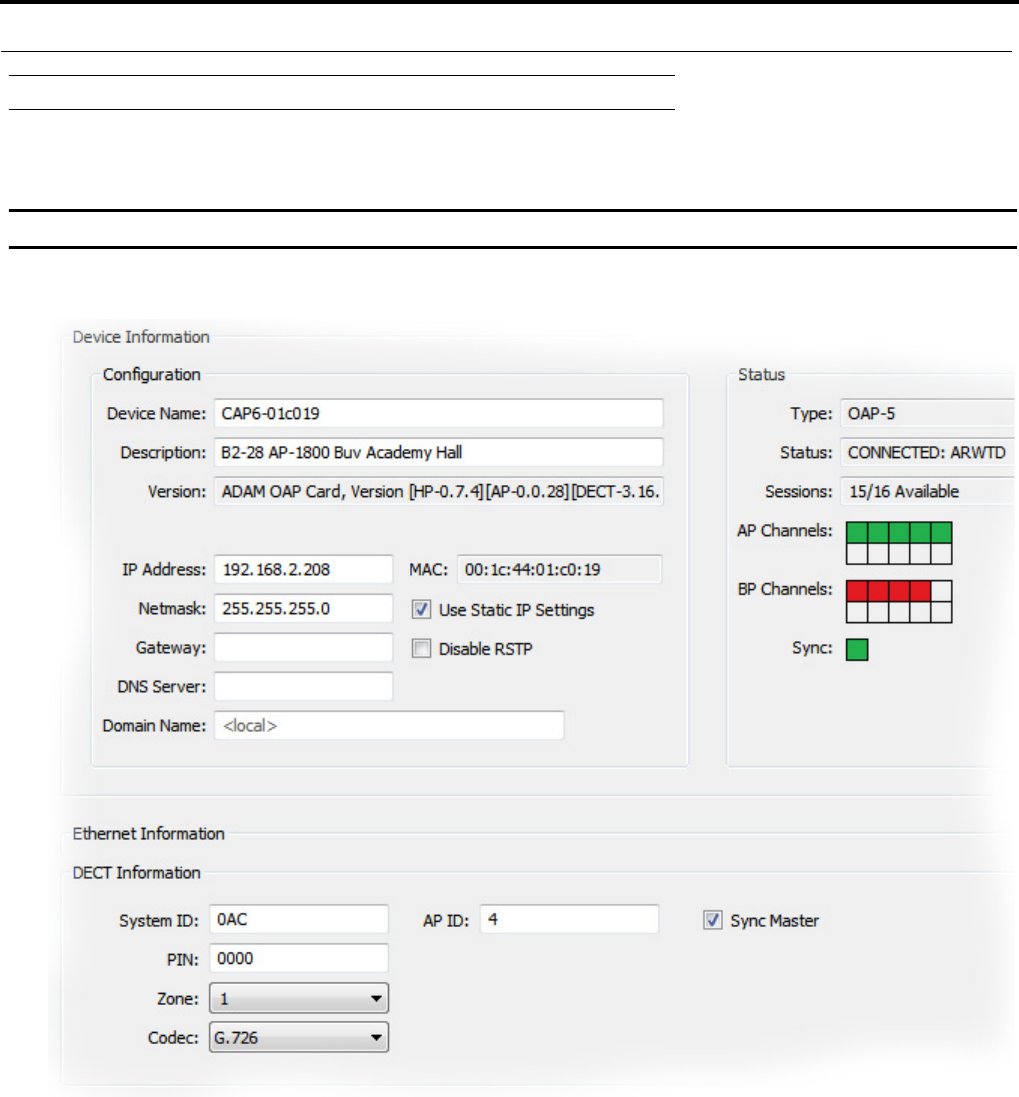
Task: Click the DECT Information section header
Action: pos(136,872)
